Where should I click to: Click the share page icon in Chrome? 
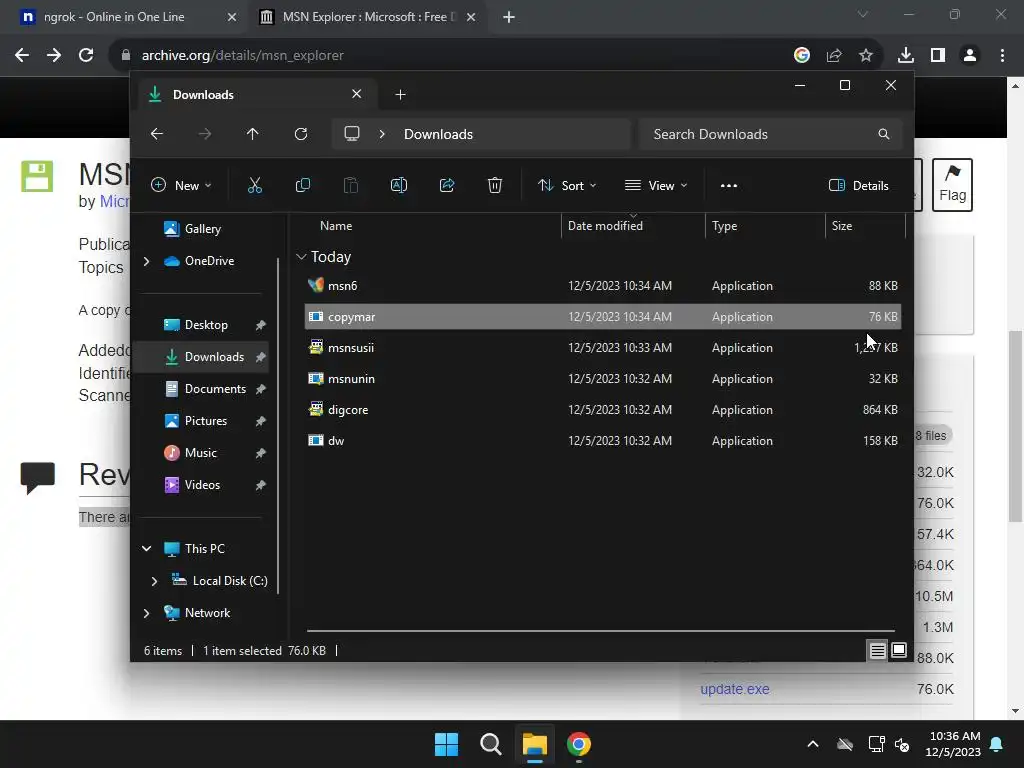(834, 56)
